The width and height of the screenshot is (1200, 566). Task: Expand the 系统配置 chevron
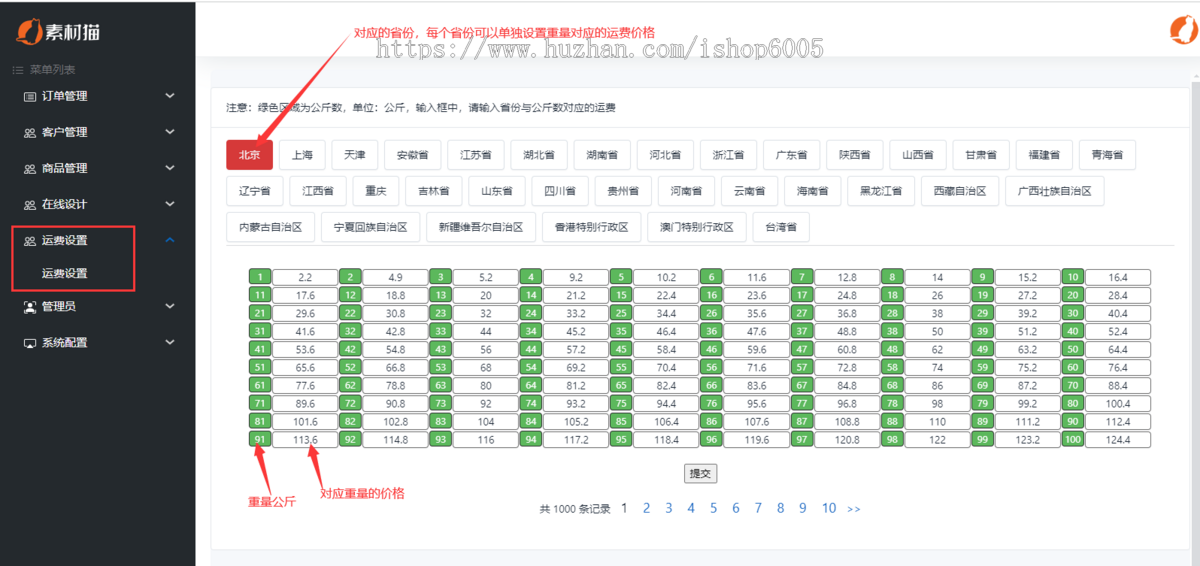pos(169,342)
